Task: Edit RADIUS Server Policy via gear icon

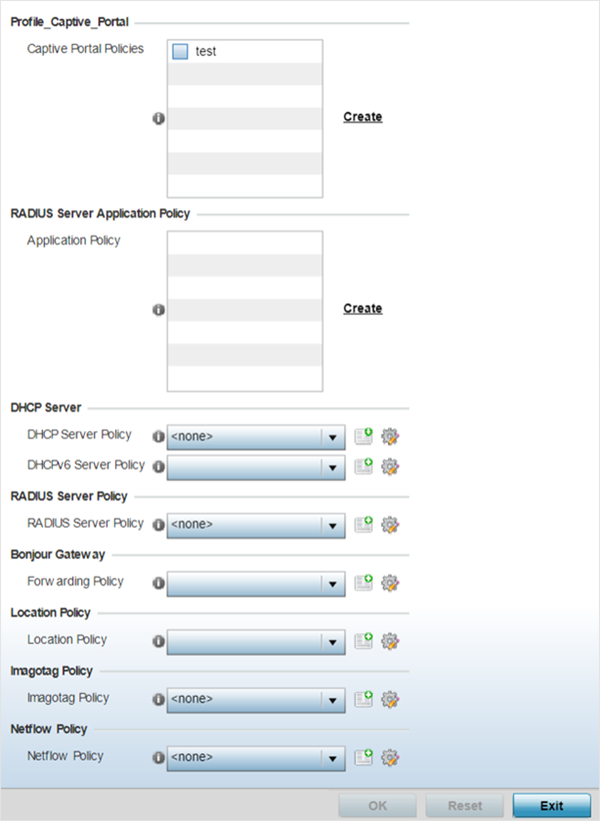Action: point(390,525)
